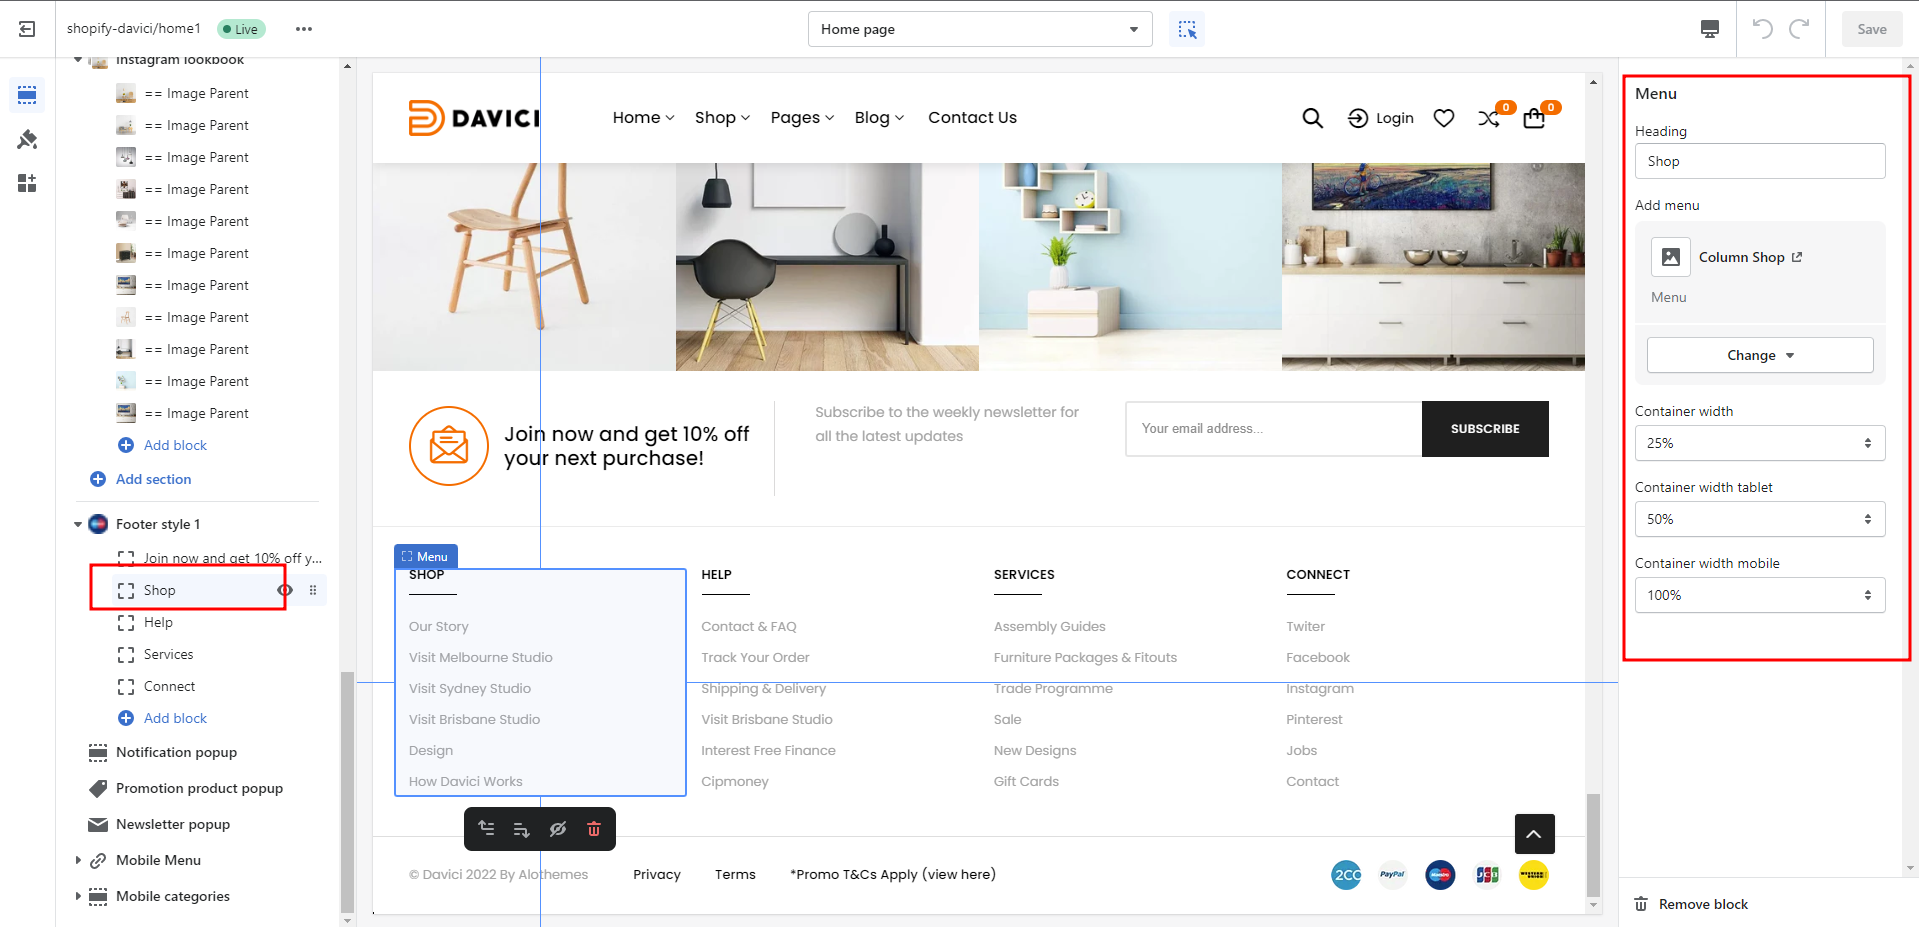
Task: Click Remove block at bottom right
Action: (x=1702, y=904)
